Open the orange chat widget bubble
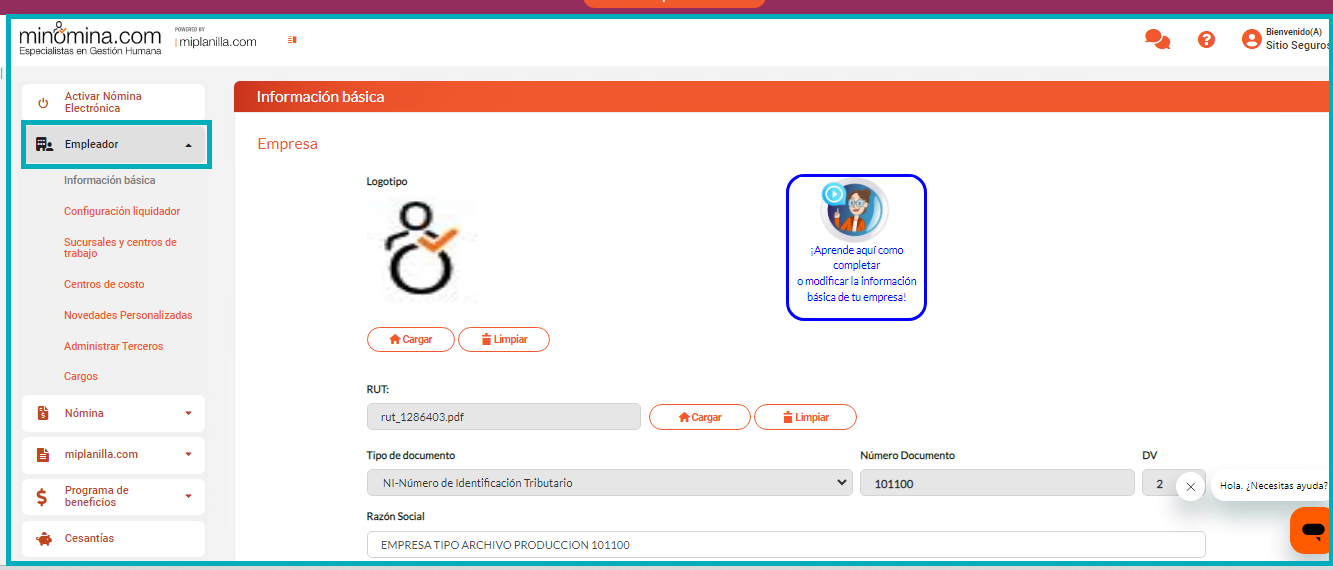The height and width of the screenshot is (570, 1333). [1312, 529]
